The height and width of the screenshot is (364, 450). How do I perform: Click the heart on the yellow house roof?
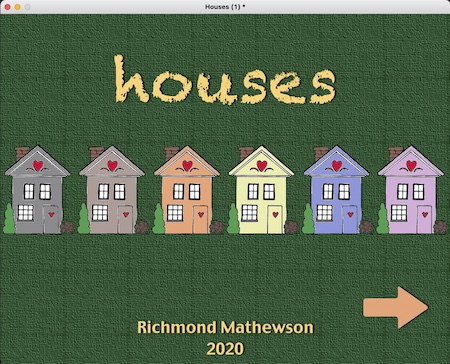coord(262,165)
